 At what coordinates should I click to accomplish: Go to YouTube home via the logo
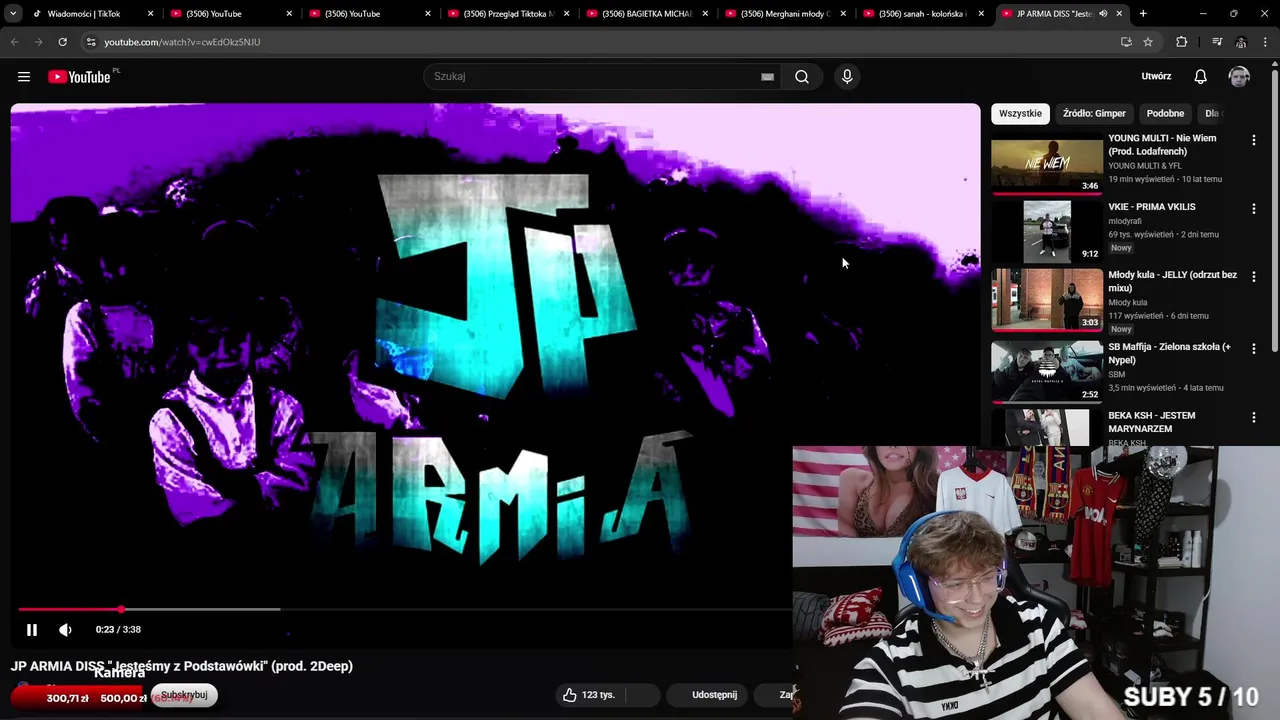[79, 77]
